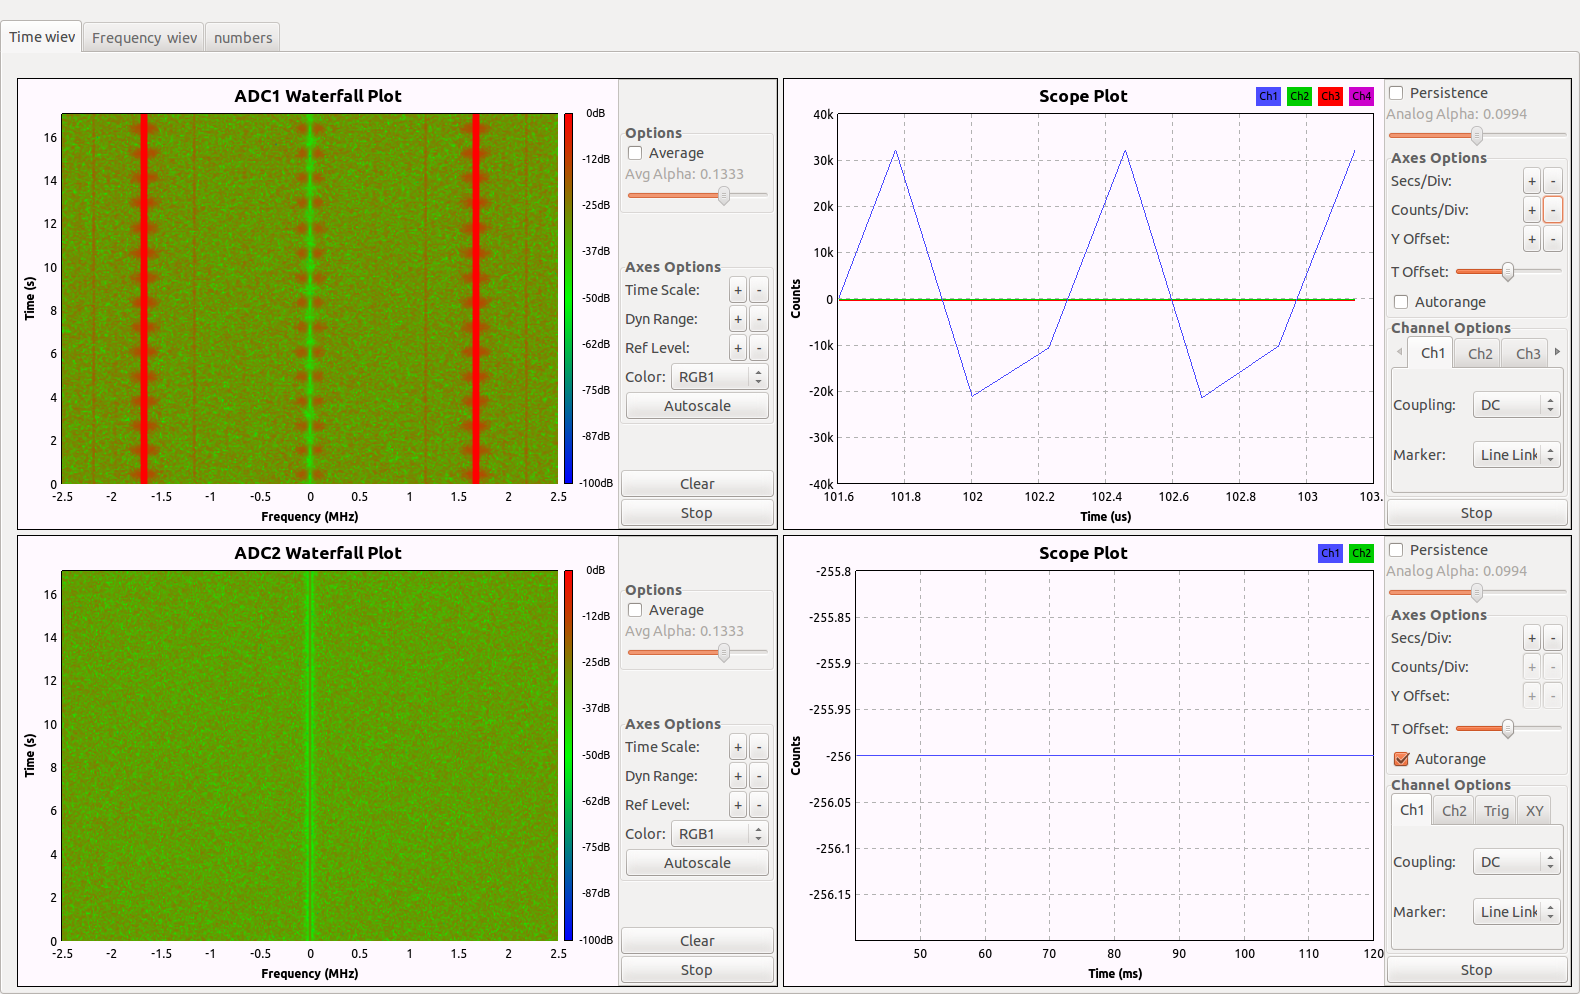Increase Time Scale on ADC1 waterfall
This screenshot has width=1580, height=994.
[737, 291]
